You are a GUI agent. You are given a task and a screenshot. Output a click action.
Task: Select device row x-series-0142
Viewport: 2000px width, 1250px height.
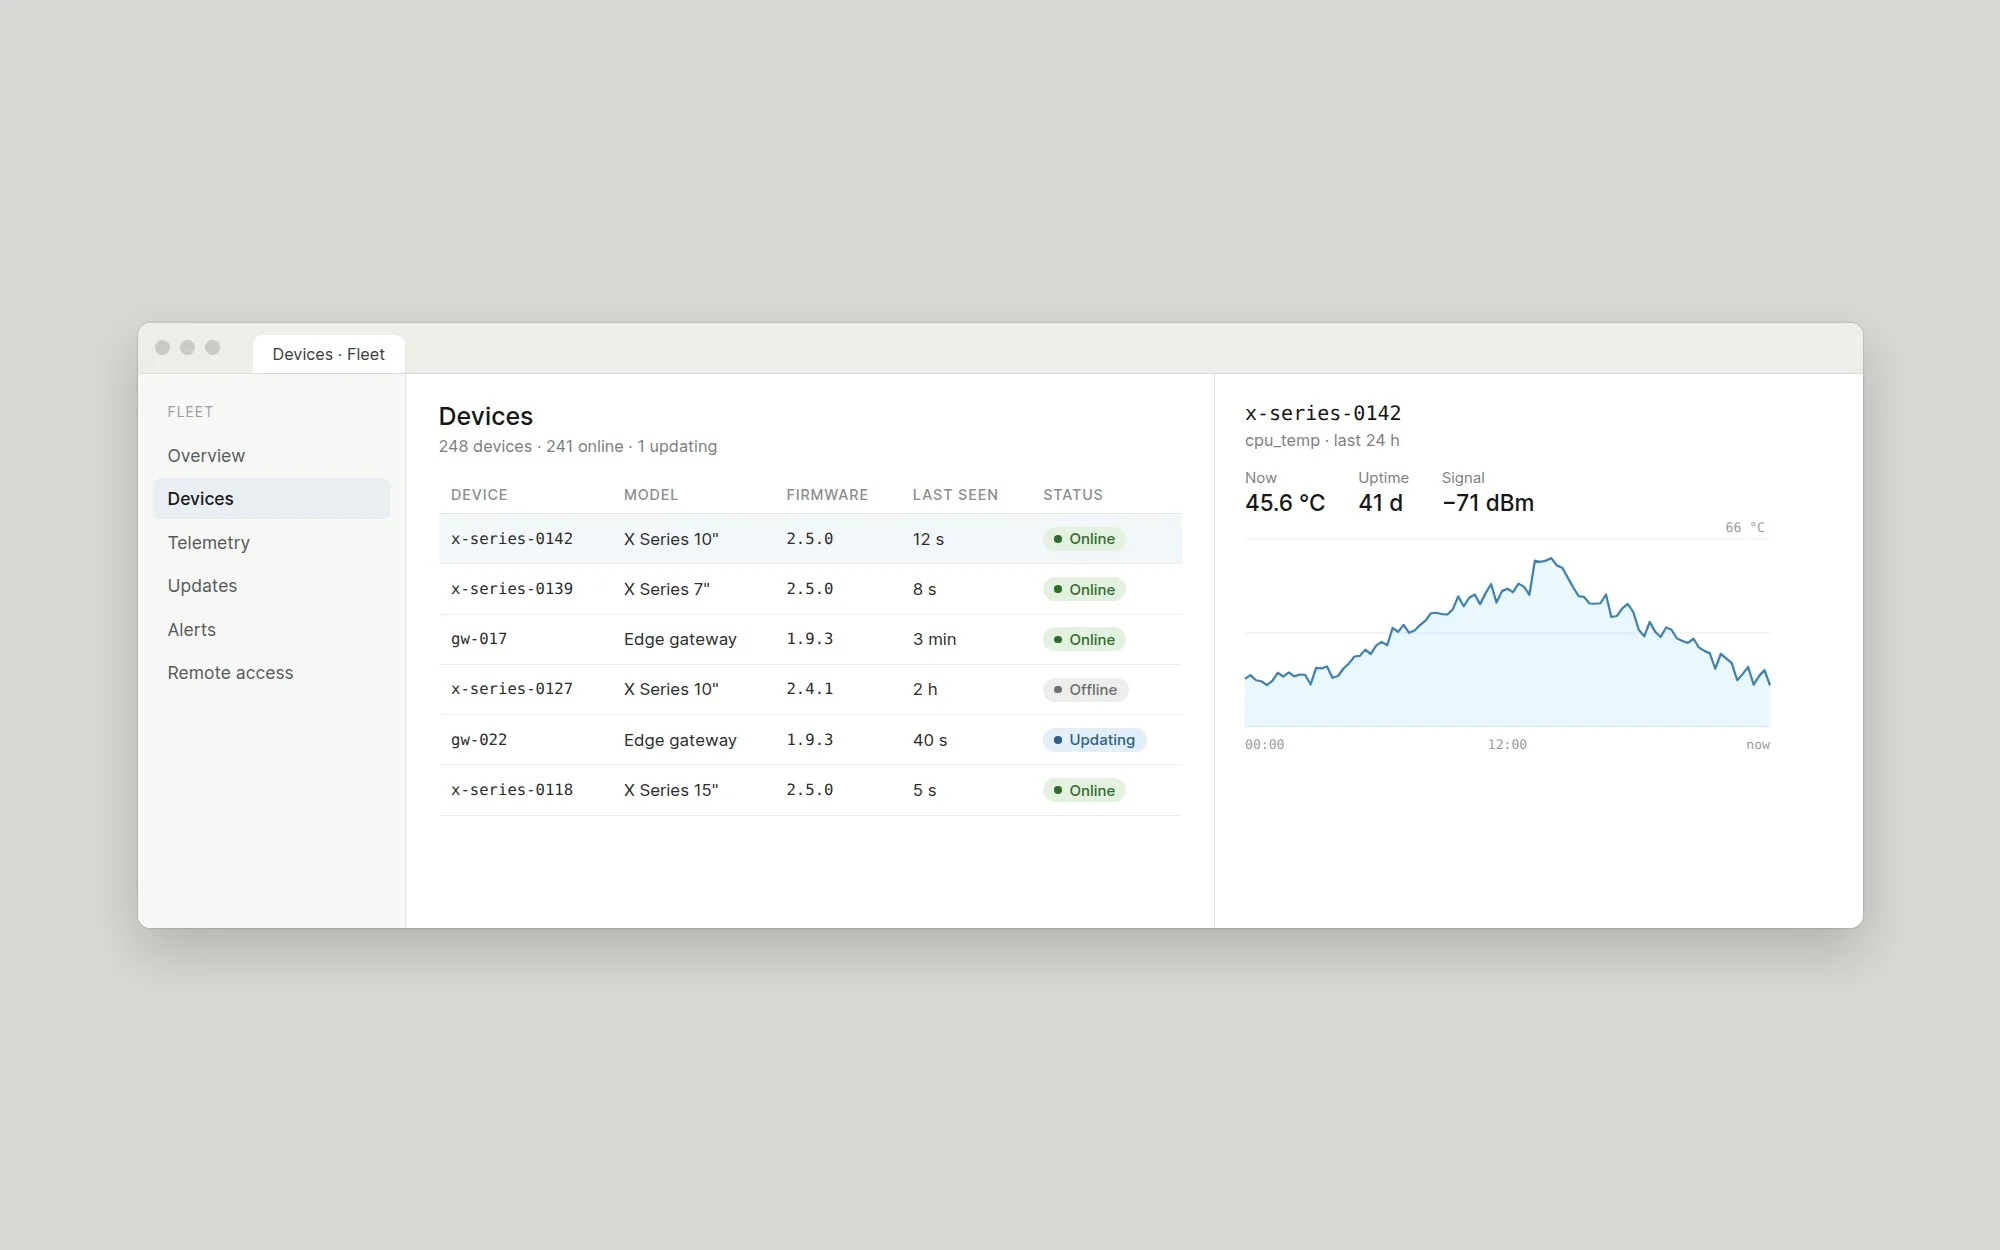coord(810,539)
